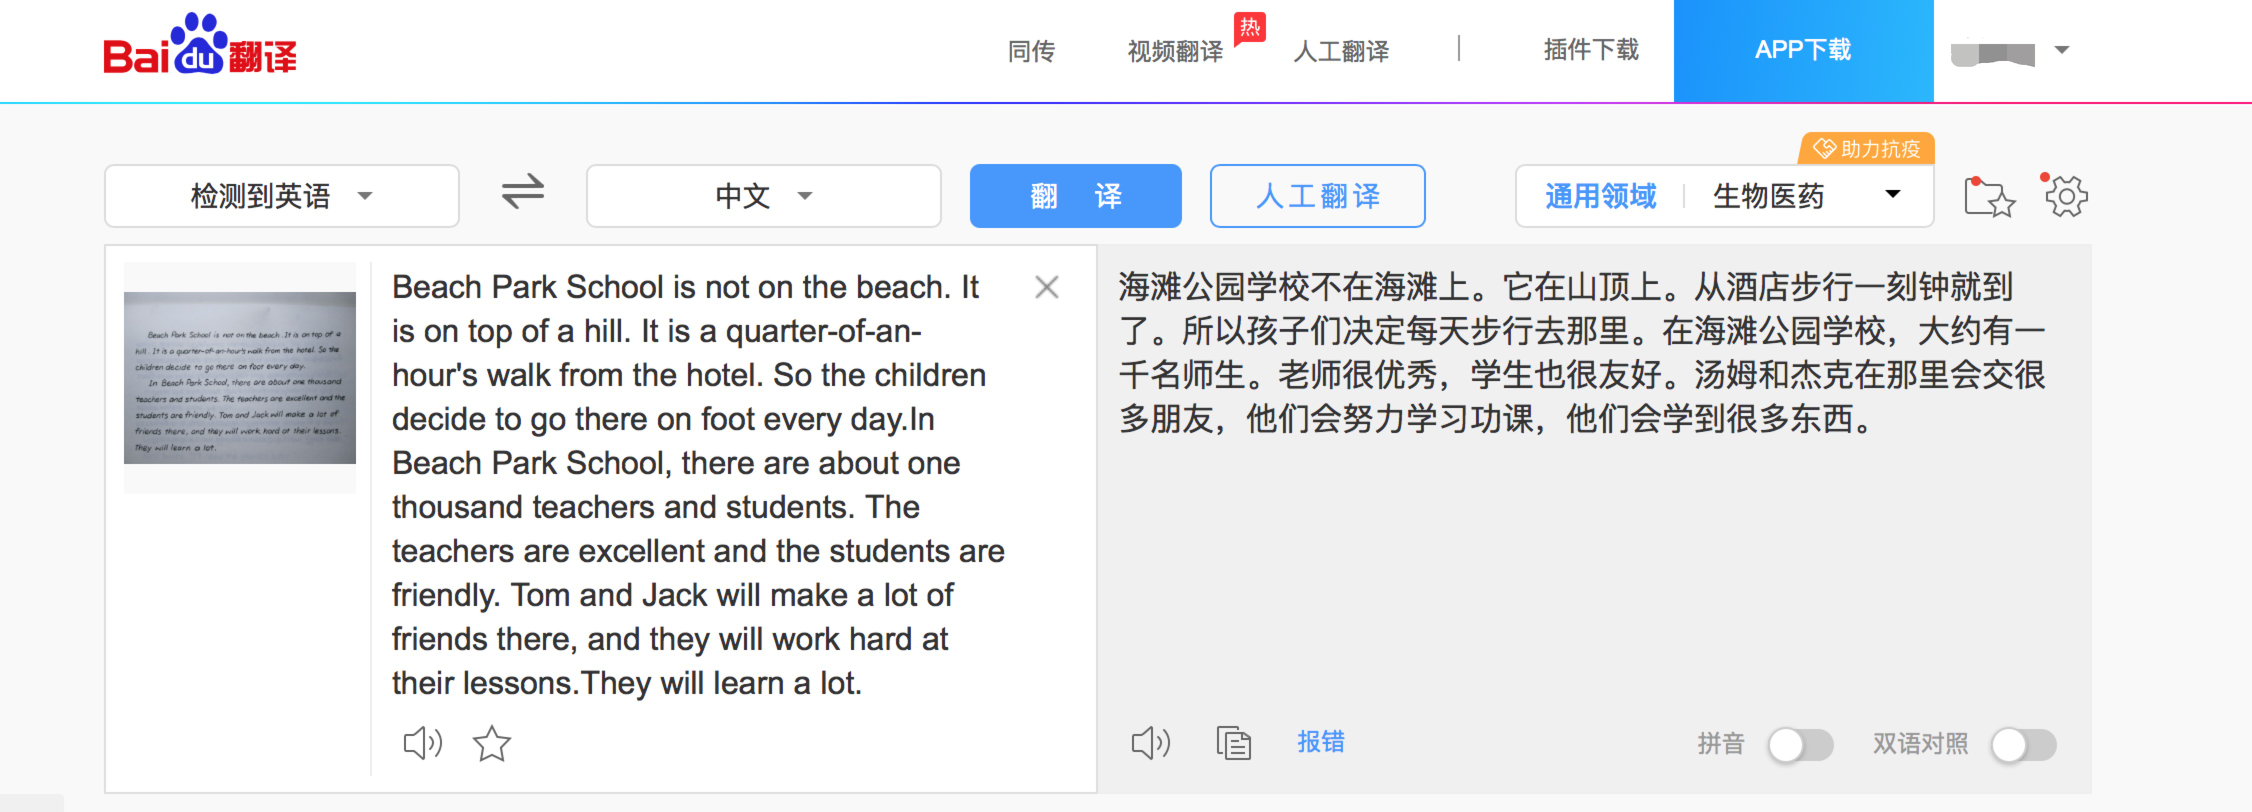The image size is (2252, 812).
Task: Click the blue 翻译 button
Action: (1076, 196)
